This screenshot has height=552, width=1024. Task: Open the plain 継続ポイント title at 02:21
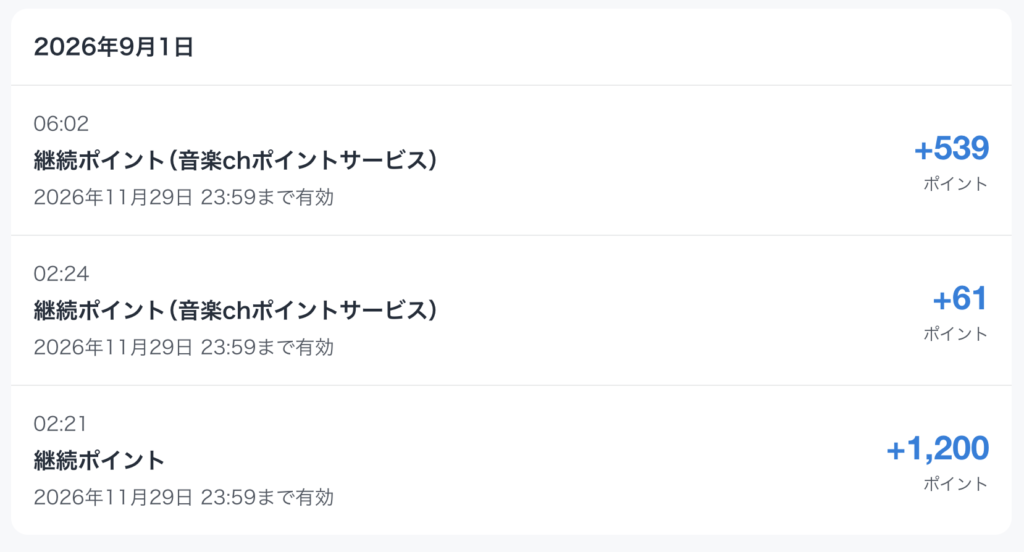(x=99, y=461)
